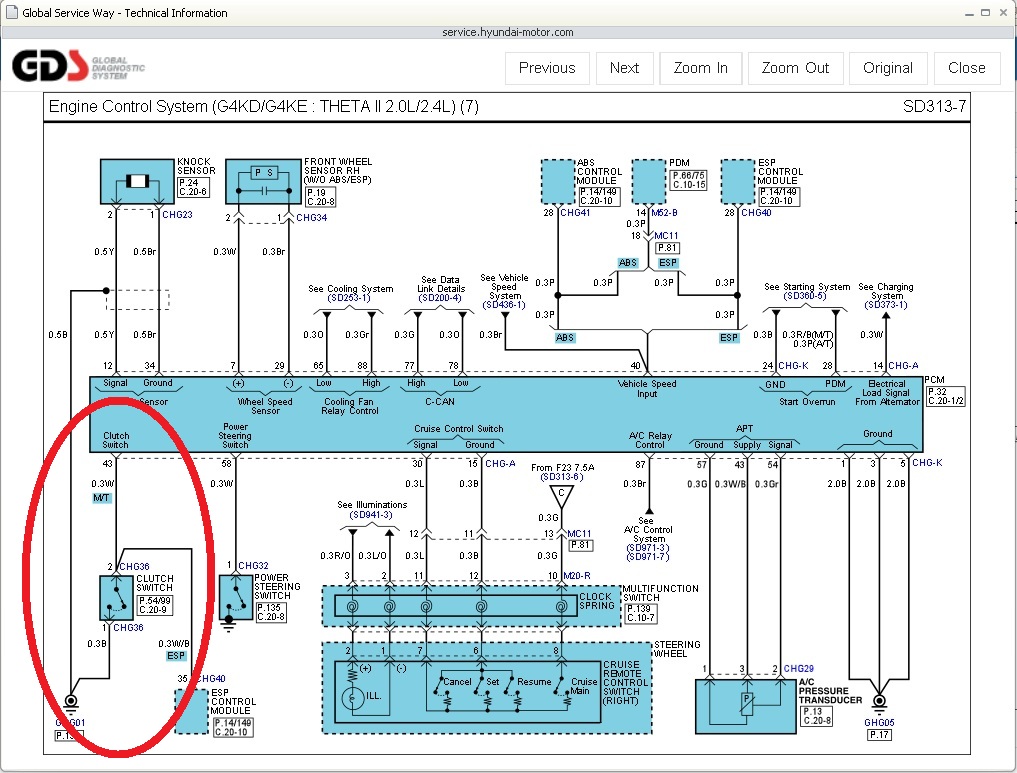
Task: Click the ILL. lamp symbol in cruise switch
Action: (353, 698)
